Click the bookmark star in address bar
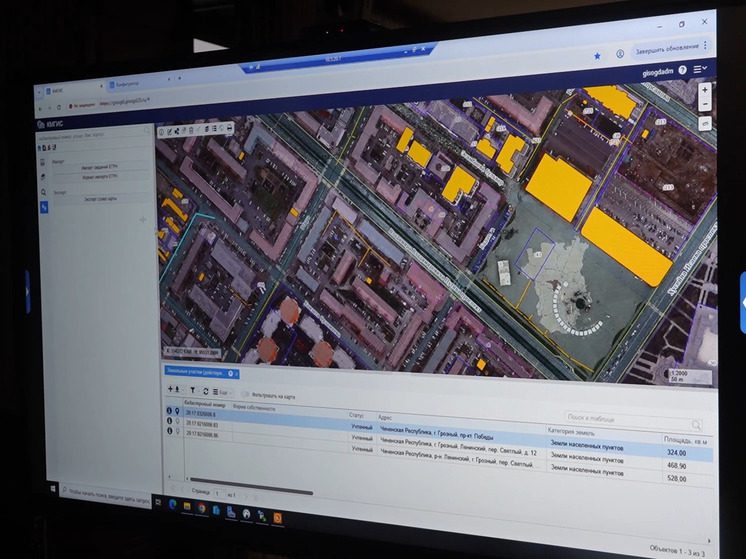Viewport: 746px width, 559px height. (597, 55)
